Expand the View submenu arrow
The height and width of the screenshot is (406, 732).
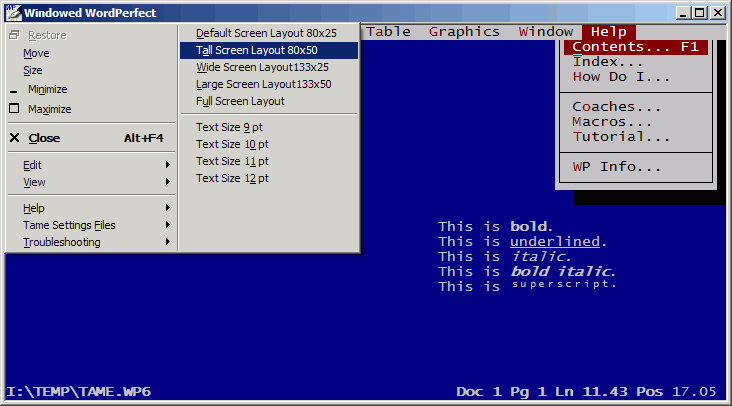[x=167, y=182]
